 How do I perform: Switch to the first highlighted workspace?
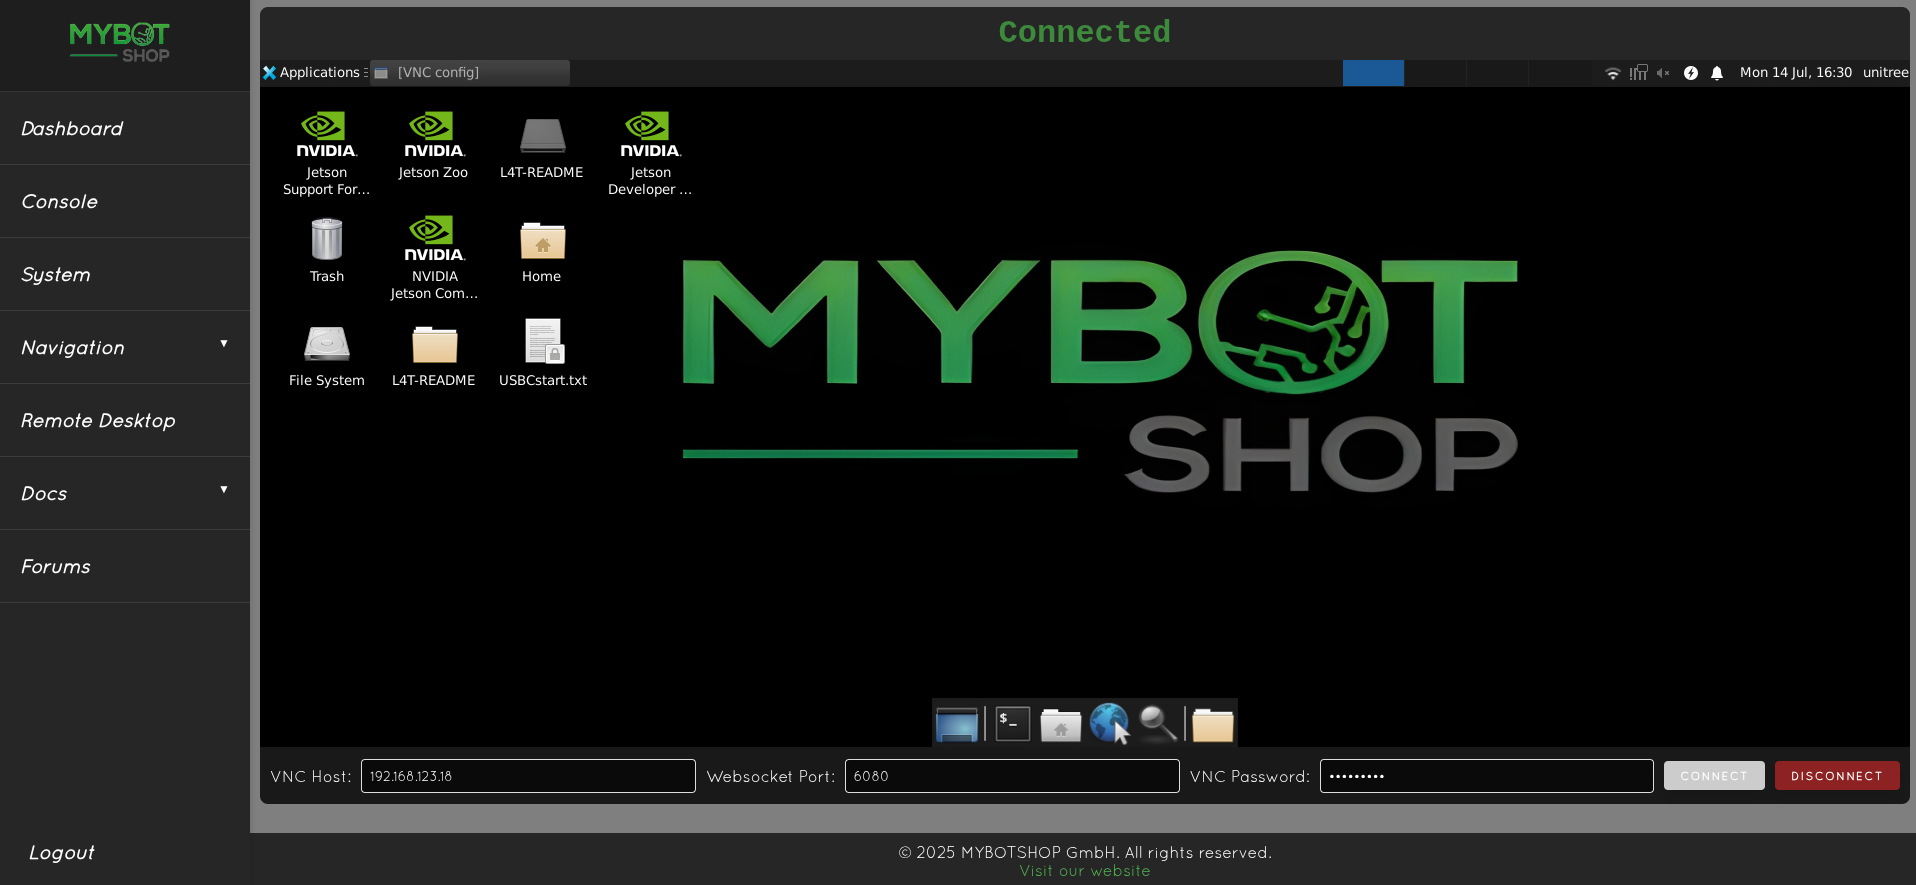click(x=1373, y=73)
